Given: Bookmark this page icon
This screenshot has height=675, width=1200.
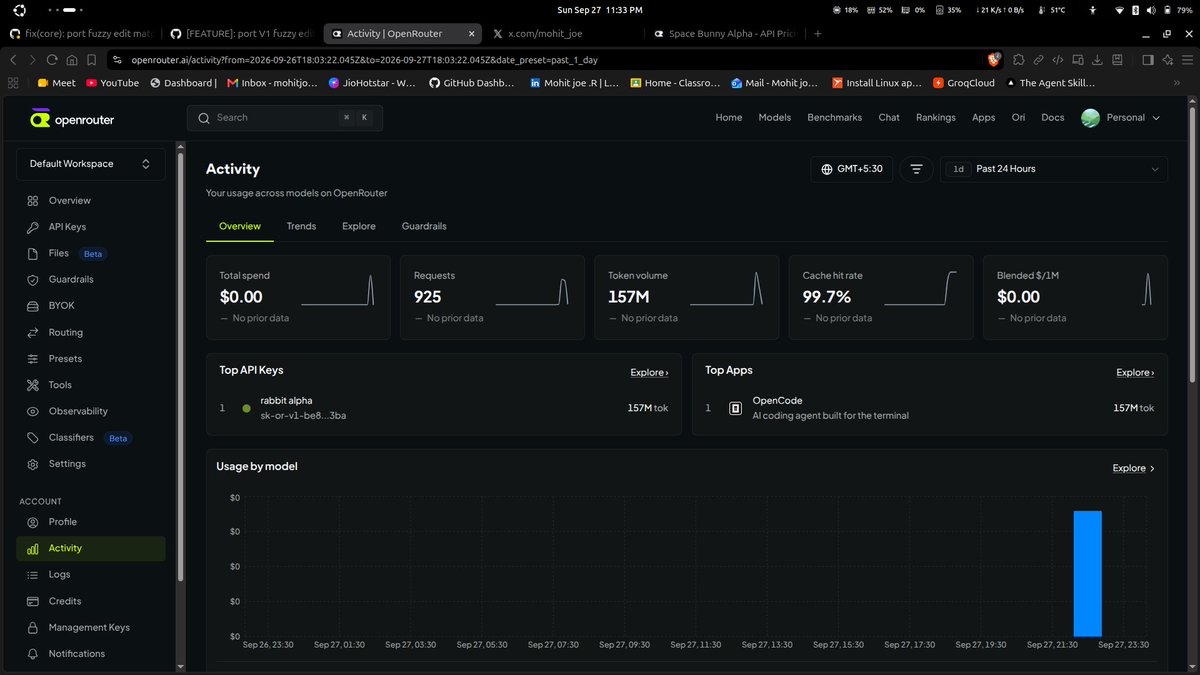Looking at the screenshot, I should click(90, 60).
